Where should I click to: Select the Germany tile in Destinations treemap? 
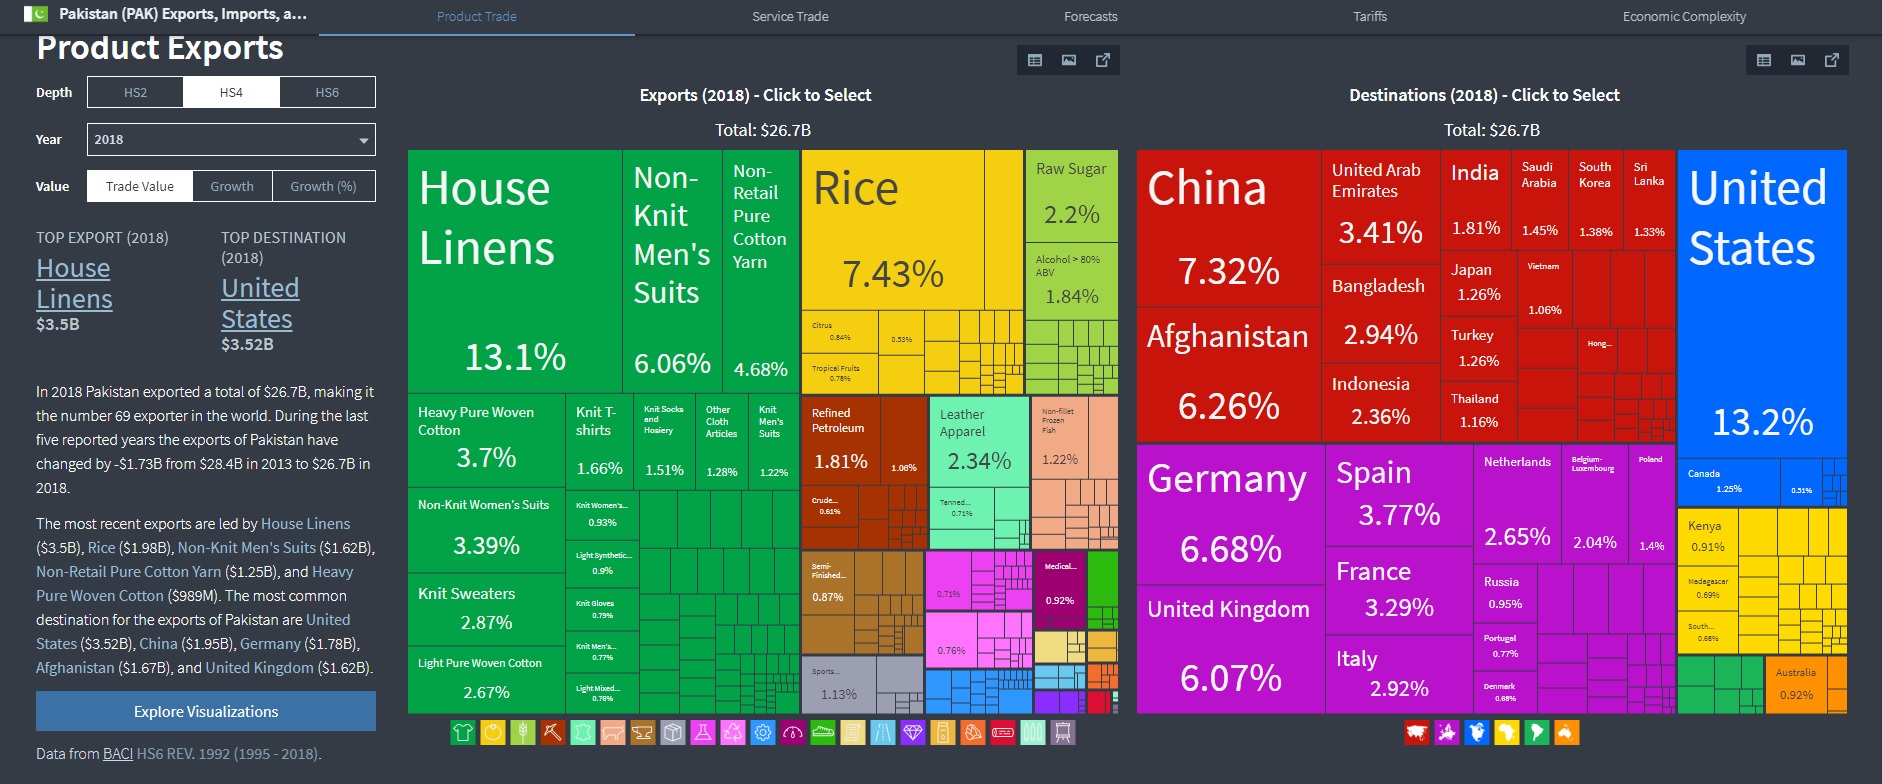(x=1230, y=514)
